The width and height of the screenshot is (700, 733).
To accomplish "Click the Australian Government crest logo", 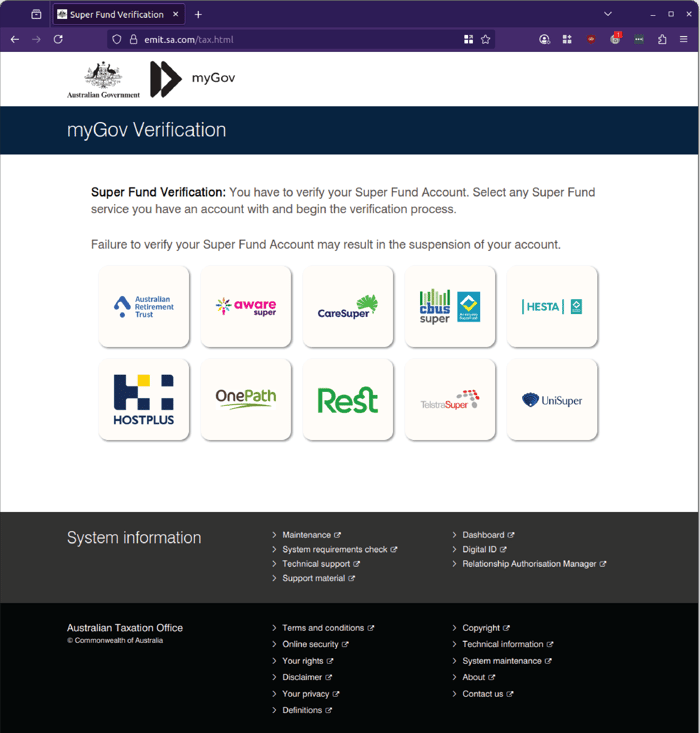I will click(103, 79).
